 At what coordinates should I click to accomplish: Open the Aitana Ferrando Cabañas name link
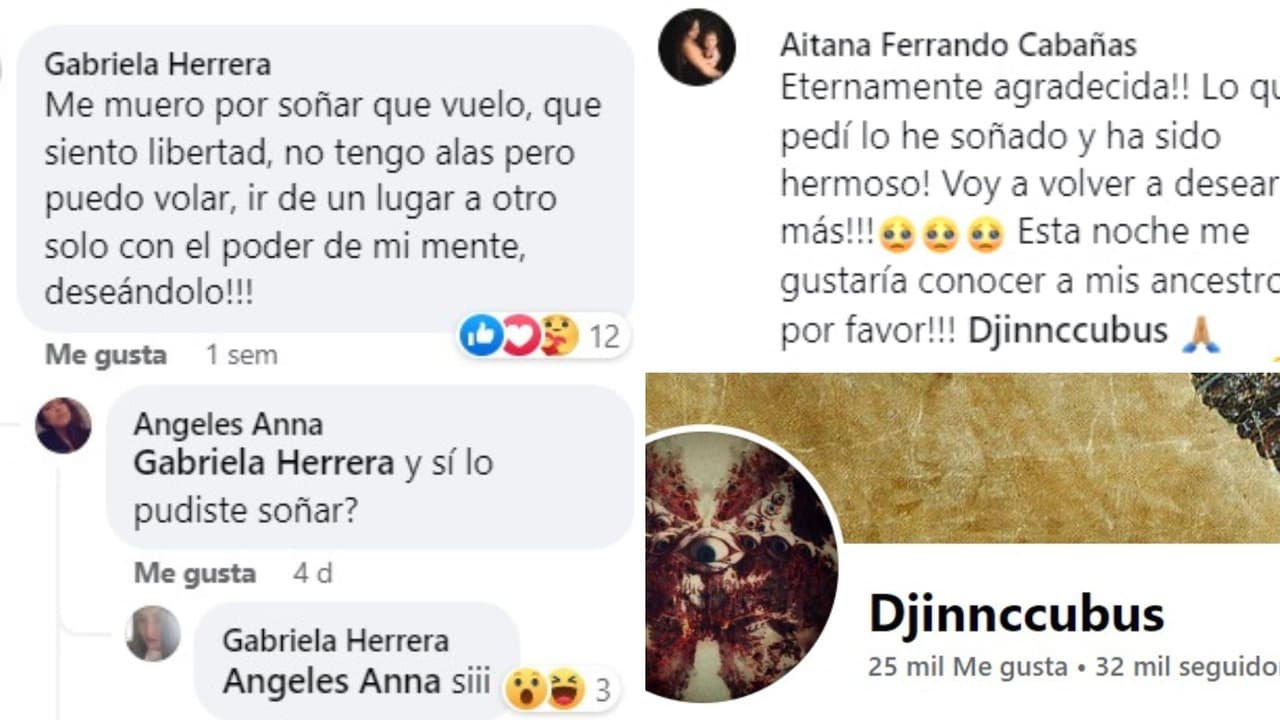[x=958, y=45]
